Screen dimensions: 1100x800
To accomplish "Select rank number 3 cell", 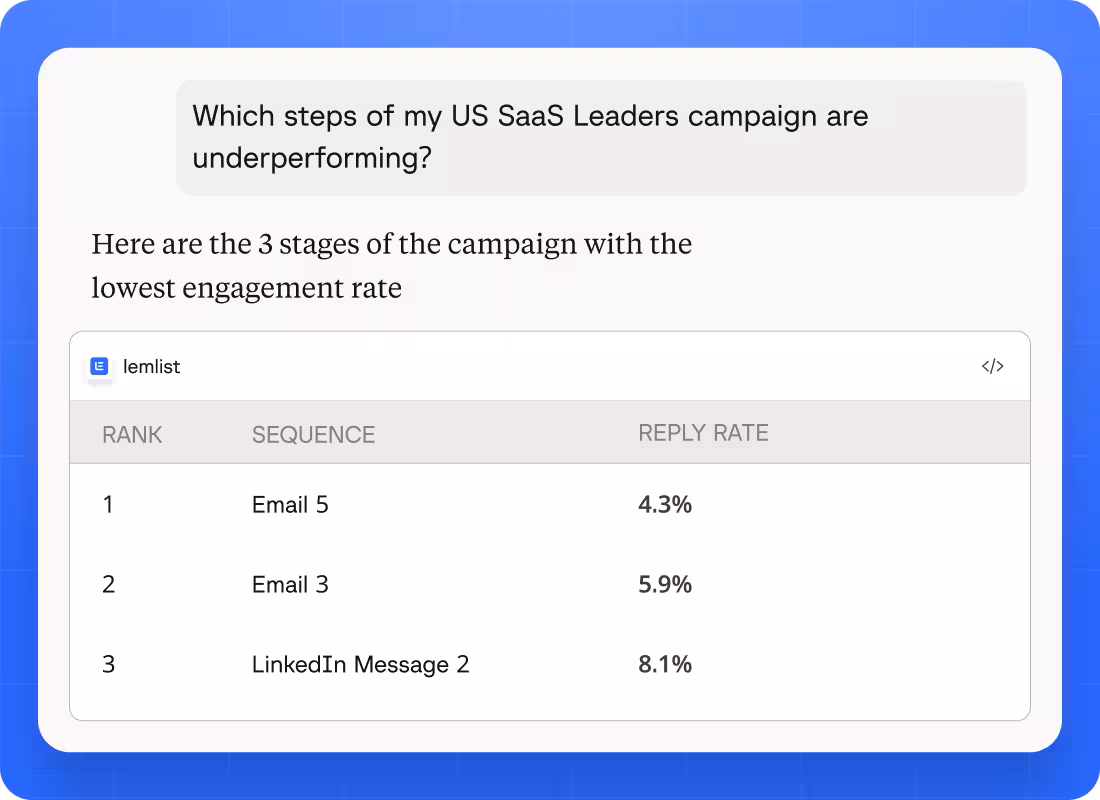I will tap(109, 665).
